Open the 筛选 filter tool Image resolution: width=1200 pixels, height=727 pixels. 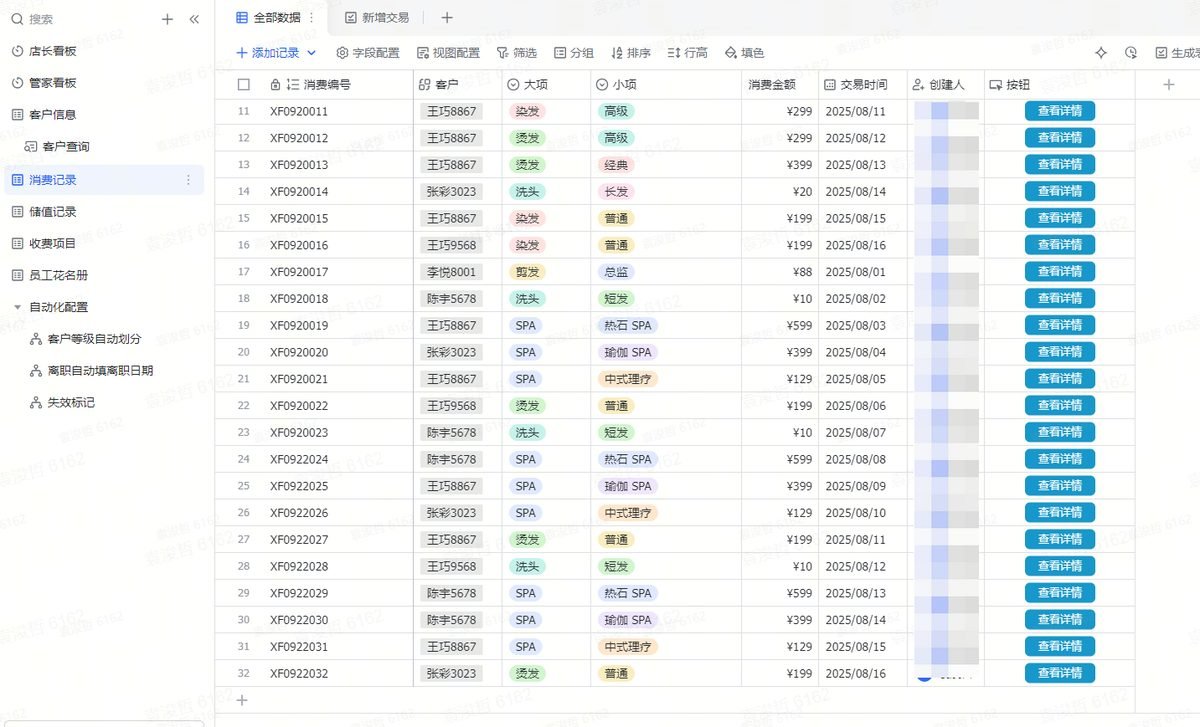(517, 53)
